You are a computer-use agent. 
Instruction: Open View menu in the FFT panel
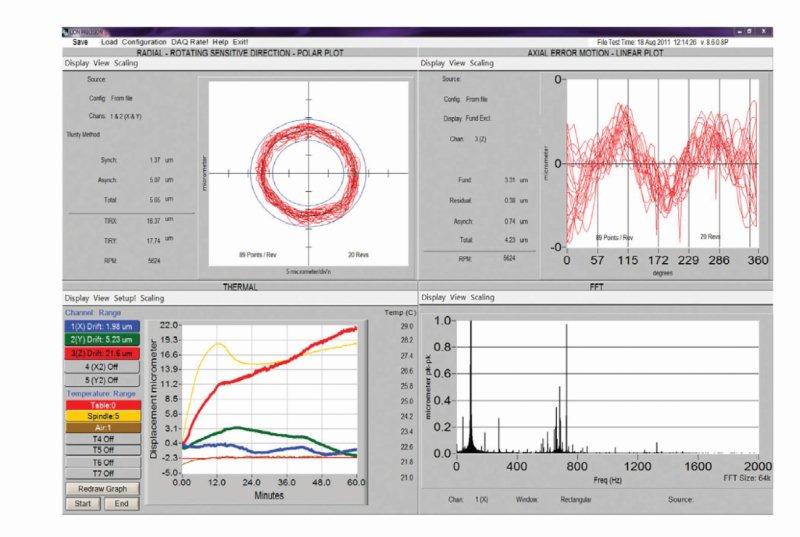point(456,297)
